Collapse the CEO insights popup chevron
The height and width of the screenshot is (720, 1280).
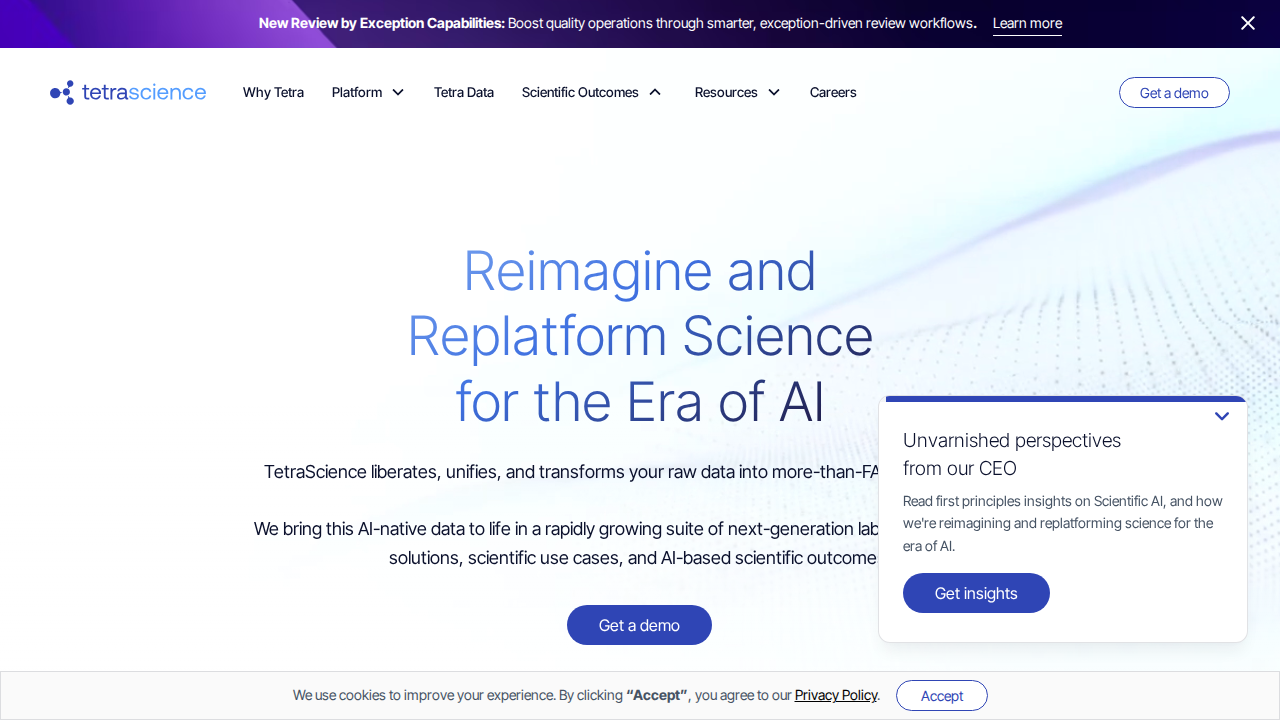pyautogui.click(x=1222, y=416)
